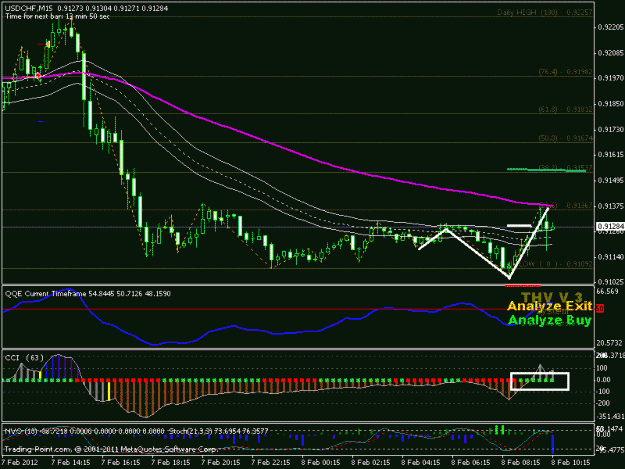This screenshot has height=469, width=625.
Task: Select price axis value 0.91970
Action: click(610, 78)
